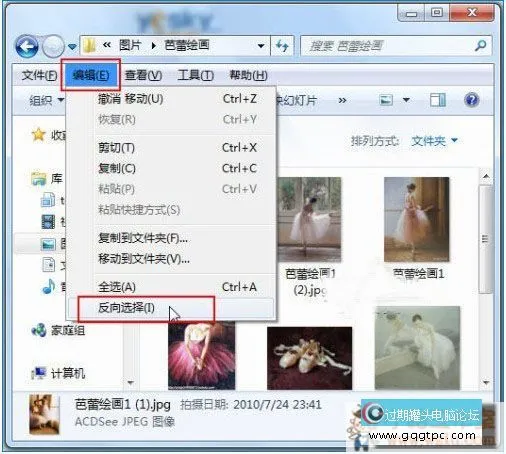Viewport: 506px width, 454px height.
Task: Open the 工具(T) menu
Action: (195, 75)
